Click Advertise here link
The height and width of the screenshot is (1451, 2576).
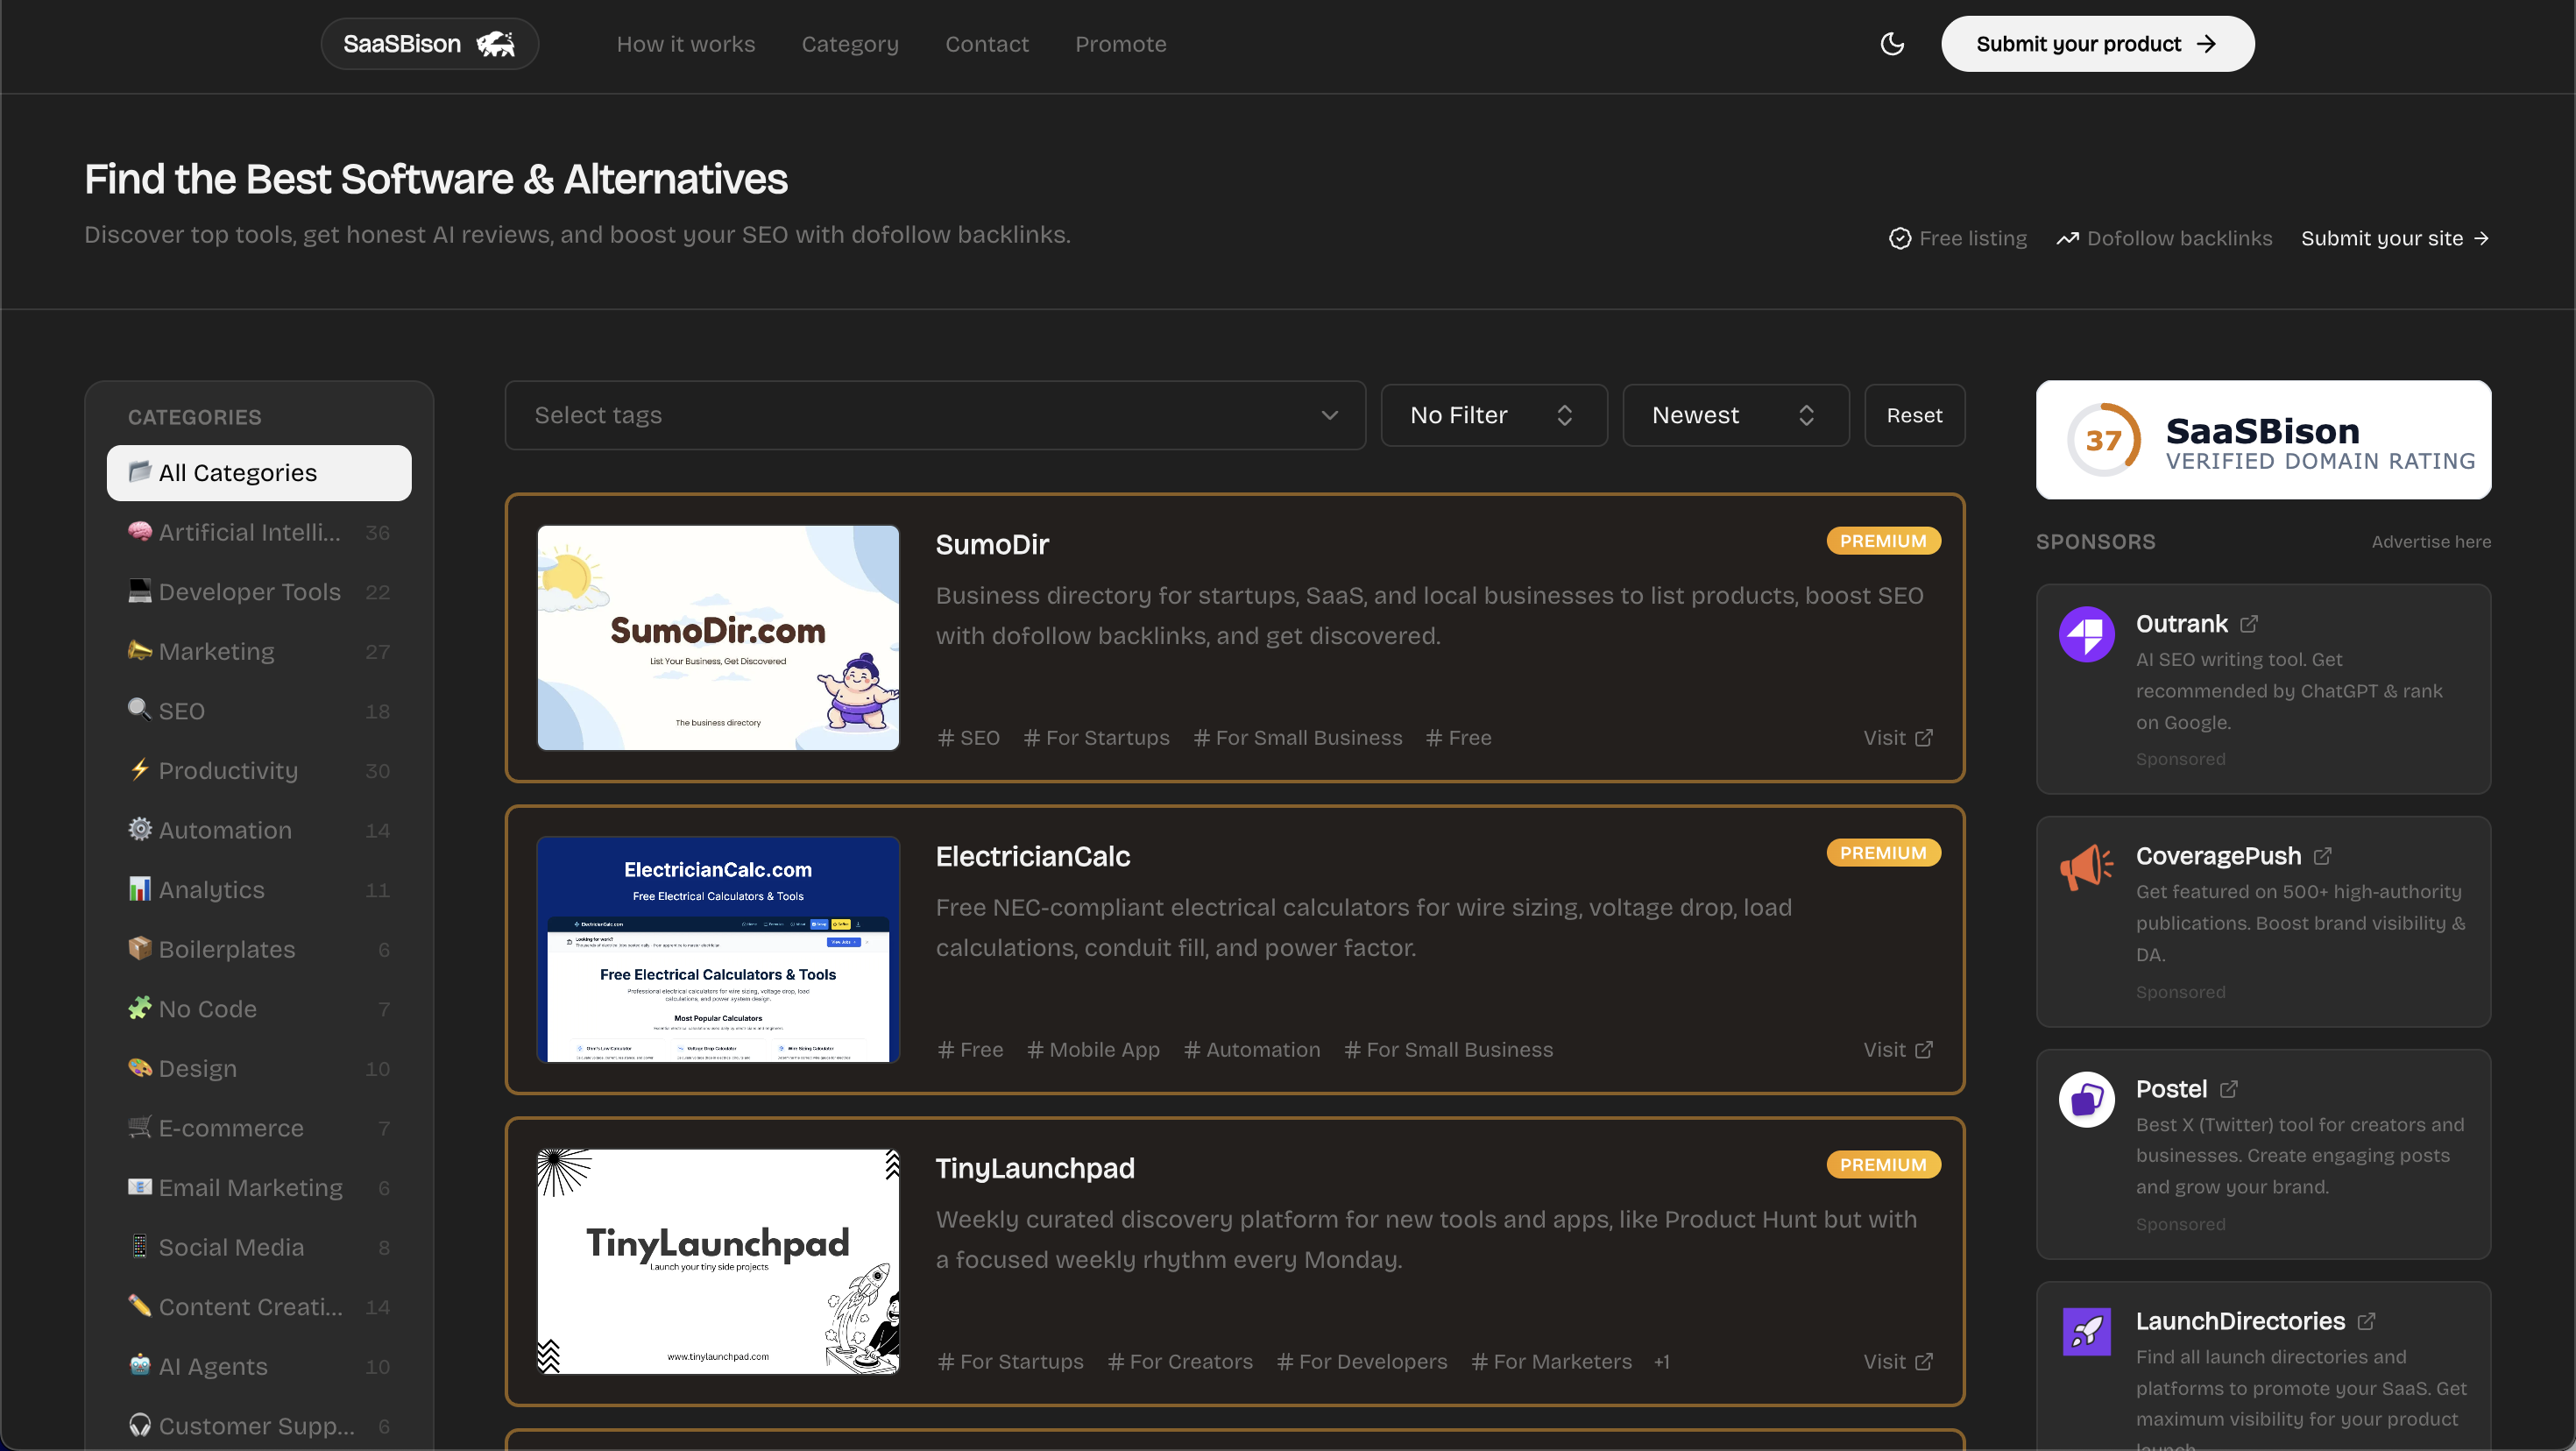(2431, 542)
